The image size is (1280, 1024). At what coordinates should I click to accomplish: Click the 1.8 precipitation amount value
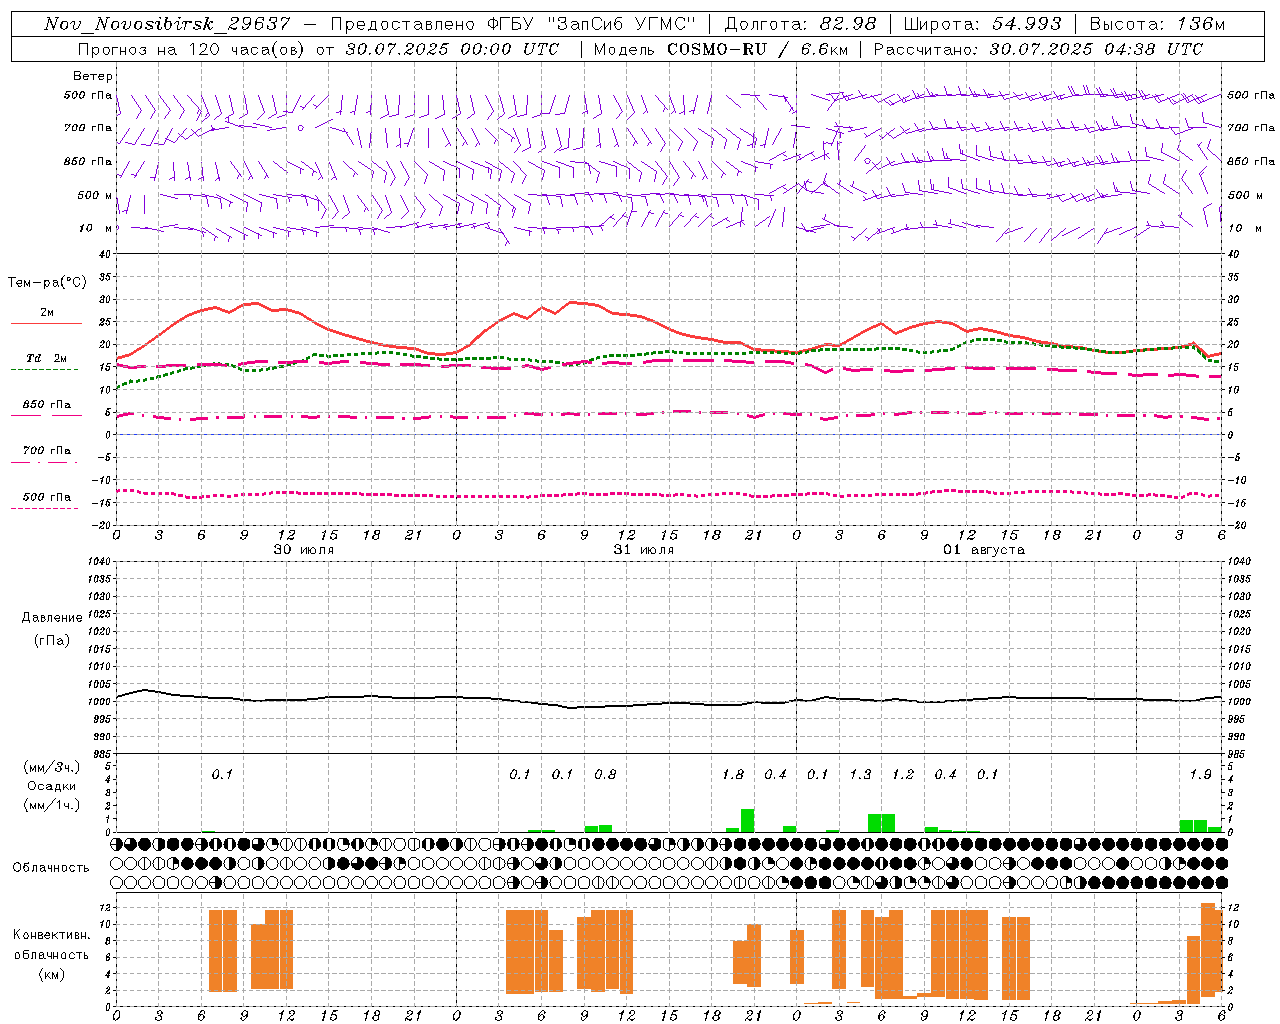tap(733, 774)
